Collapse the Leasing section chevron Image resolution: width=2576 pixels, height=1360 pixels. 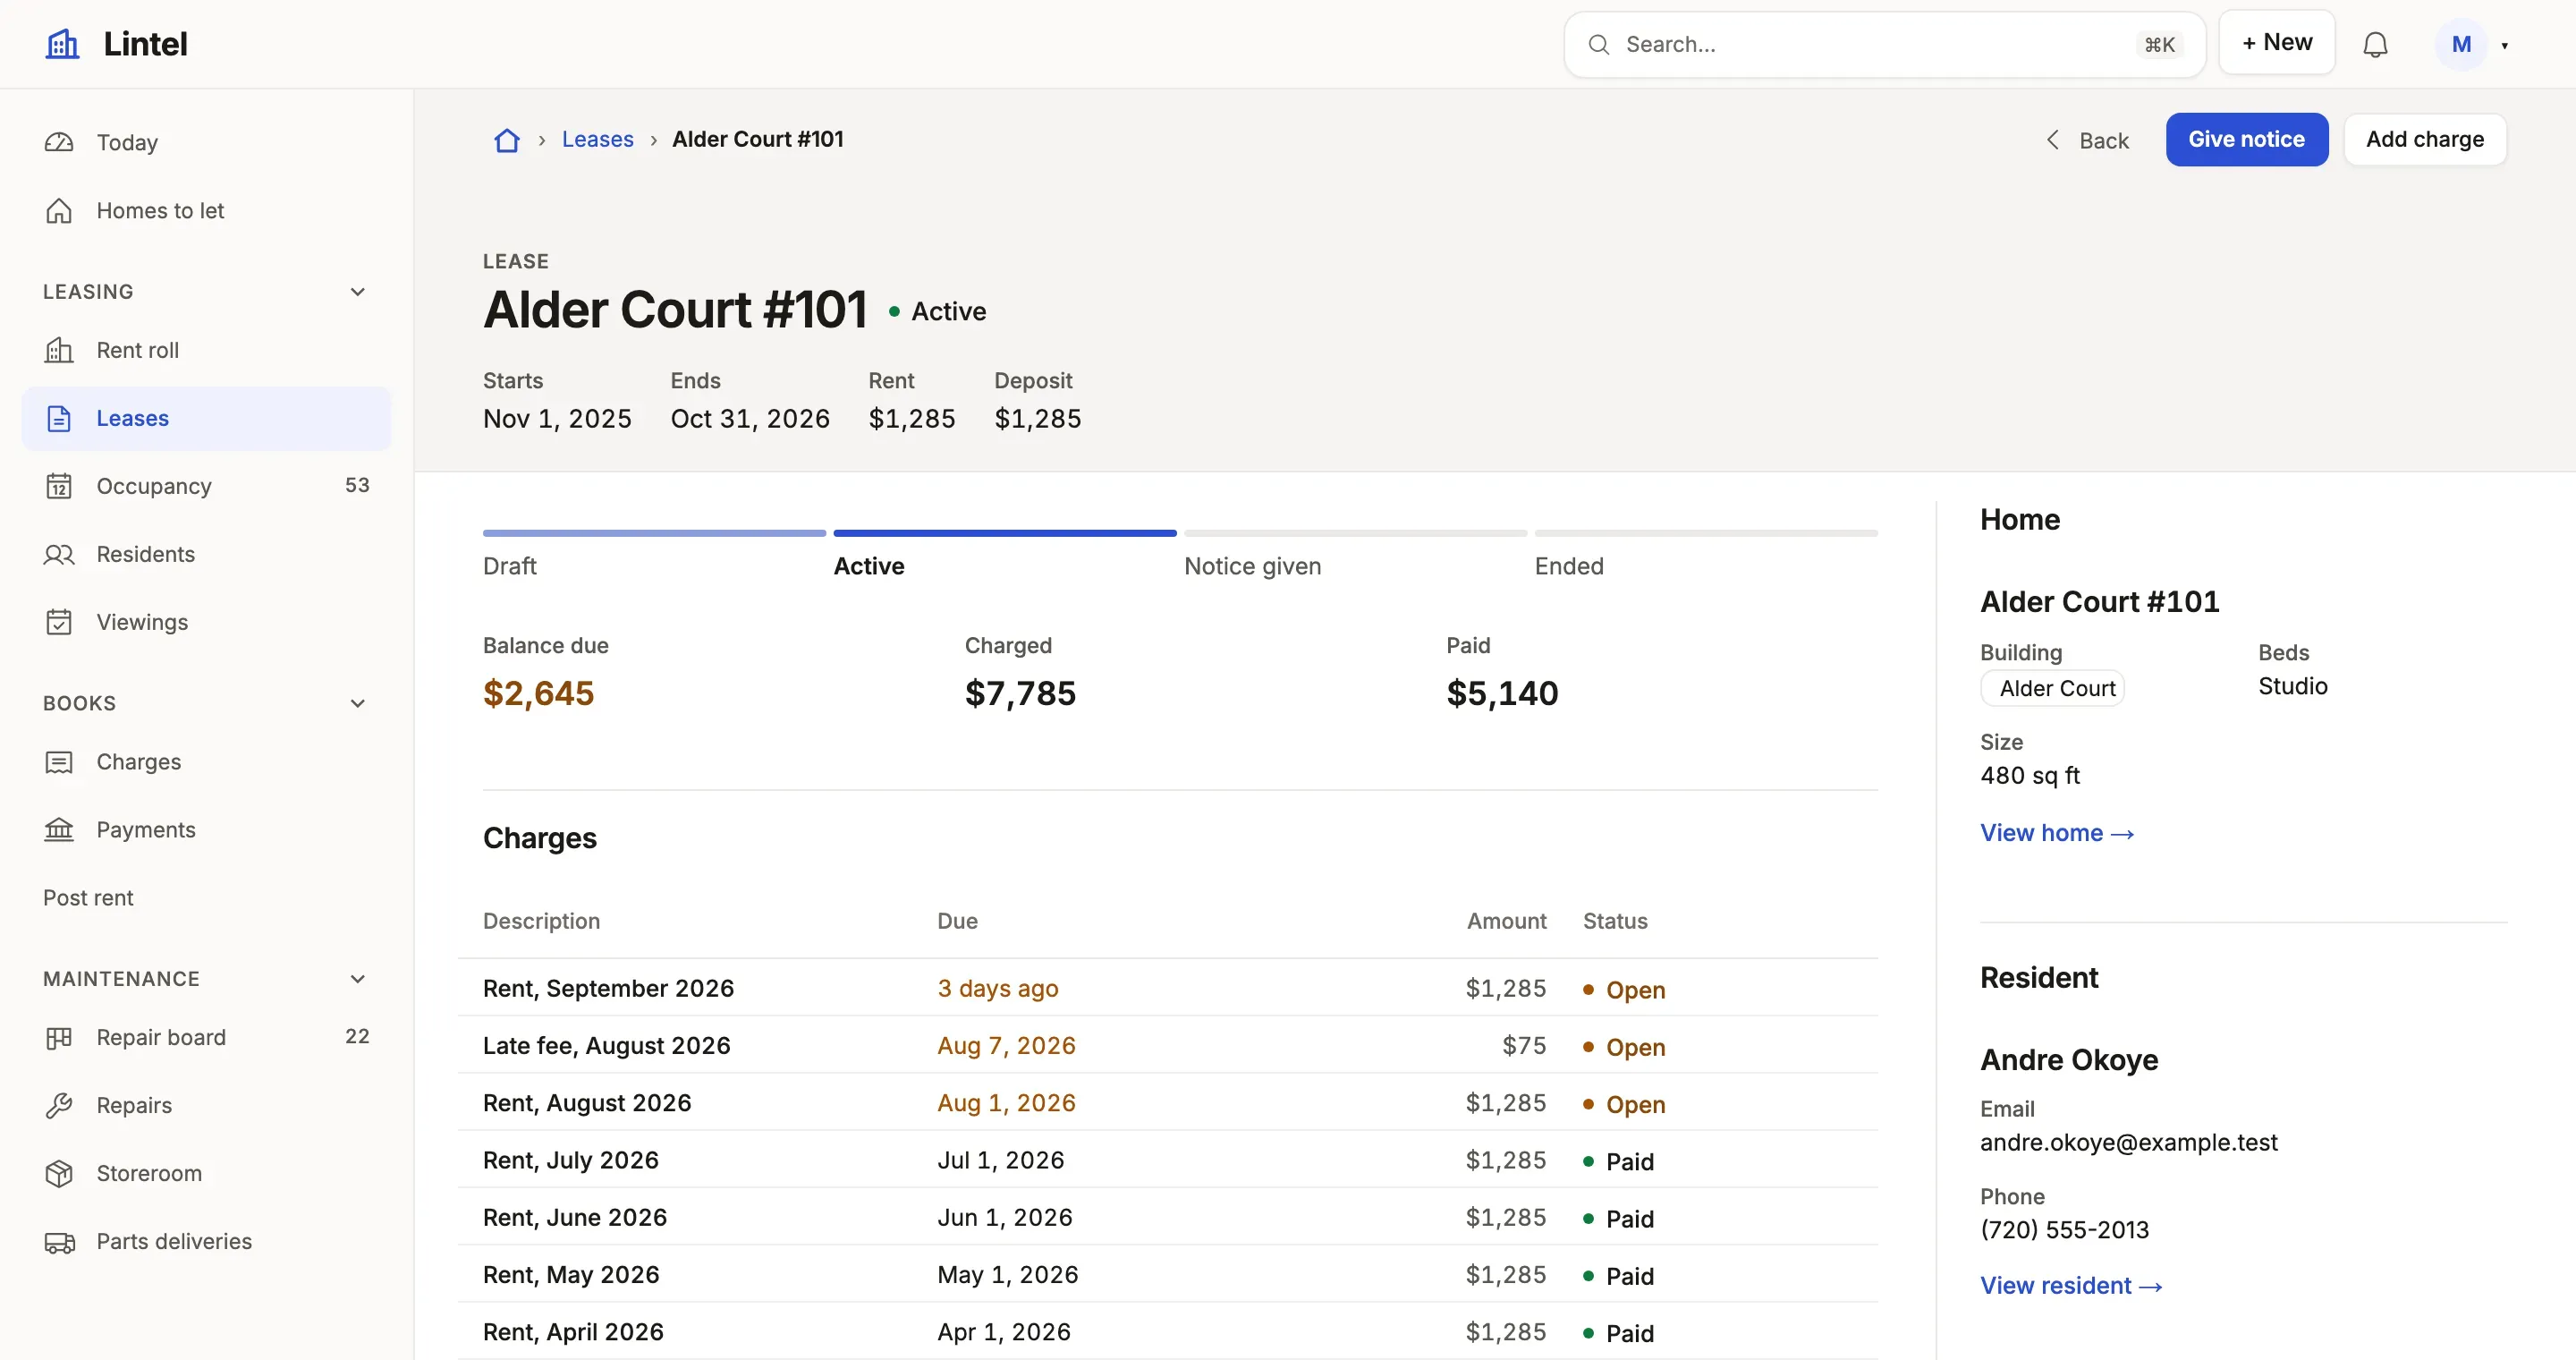pos(357,292)
